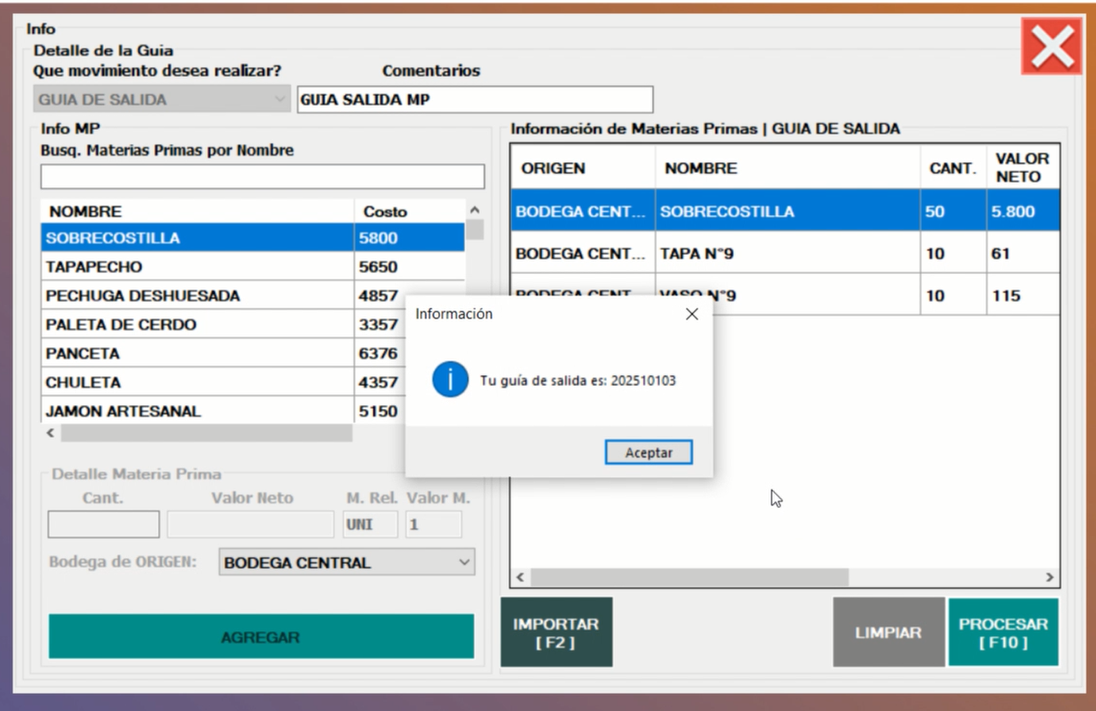1096x711 pixels.
Task: Select PECHUGA DESHUESADA row
Action: click(x=197, y=296)
